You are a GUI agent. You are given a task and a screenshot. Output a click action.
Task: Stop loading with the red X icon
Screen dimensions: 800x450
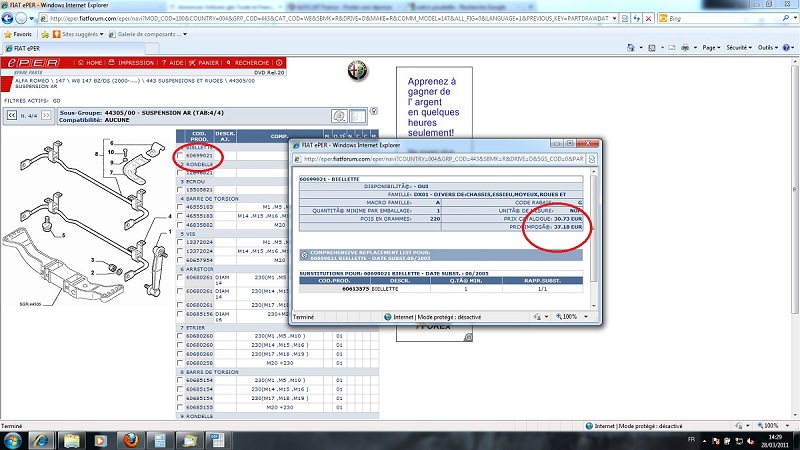[648, 18]
